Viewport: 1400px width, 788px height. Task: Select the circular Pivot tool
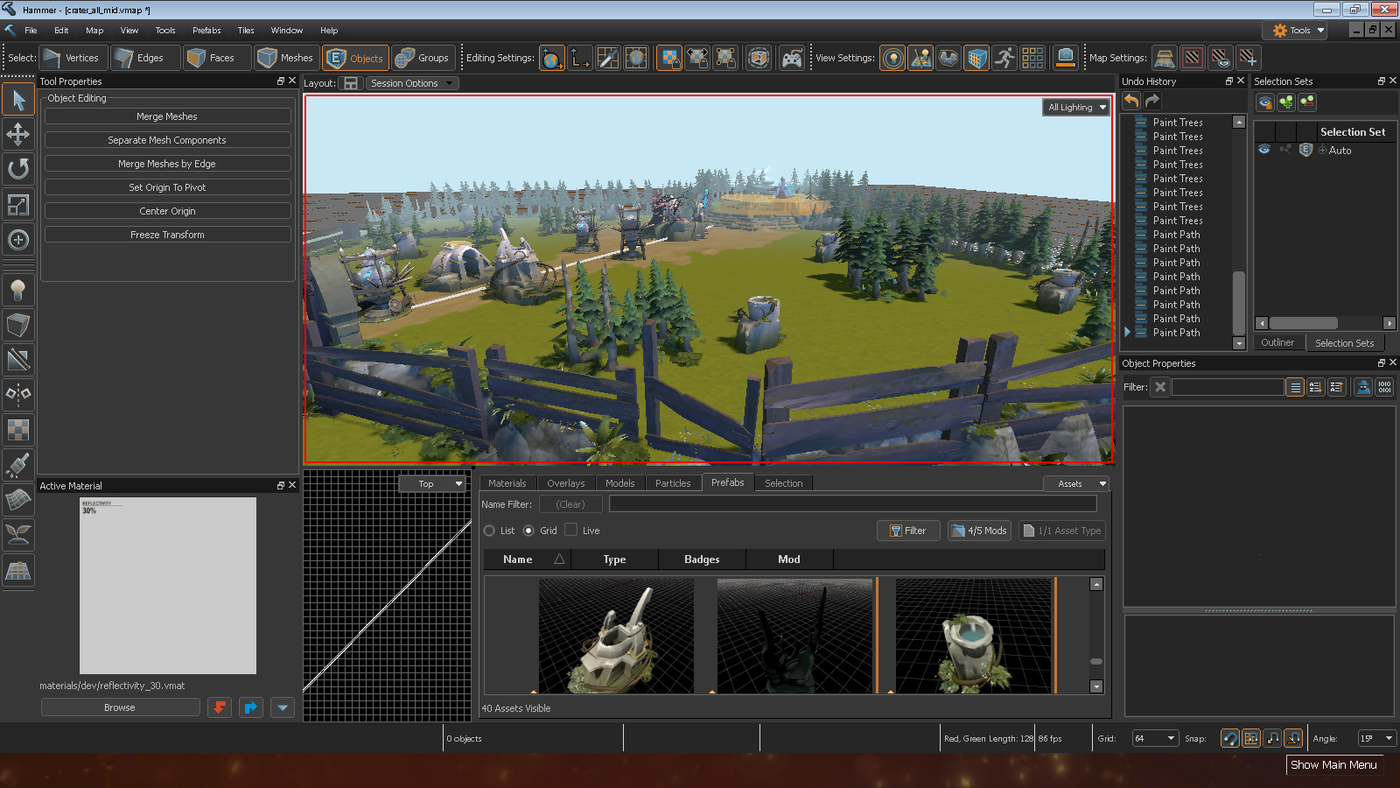point(18,239)
